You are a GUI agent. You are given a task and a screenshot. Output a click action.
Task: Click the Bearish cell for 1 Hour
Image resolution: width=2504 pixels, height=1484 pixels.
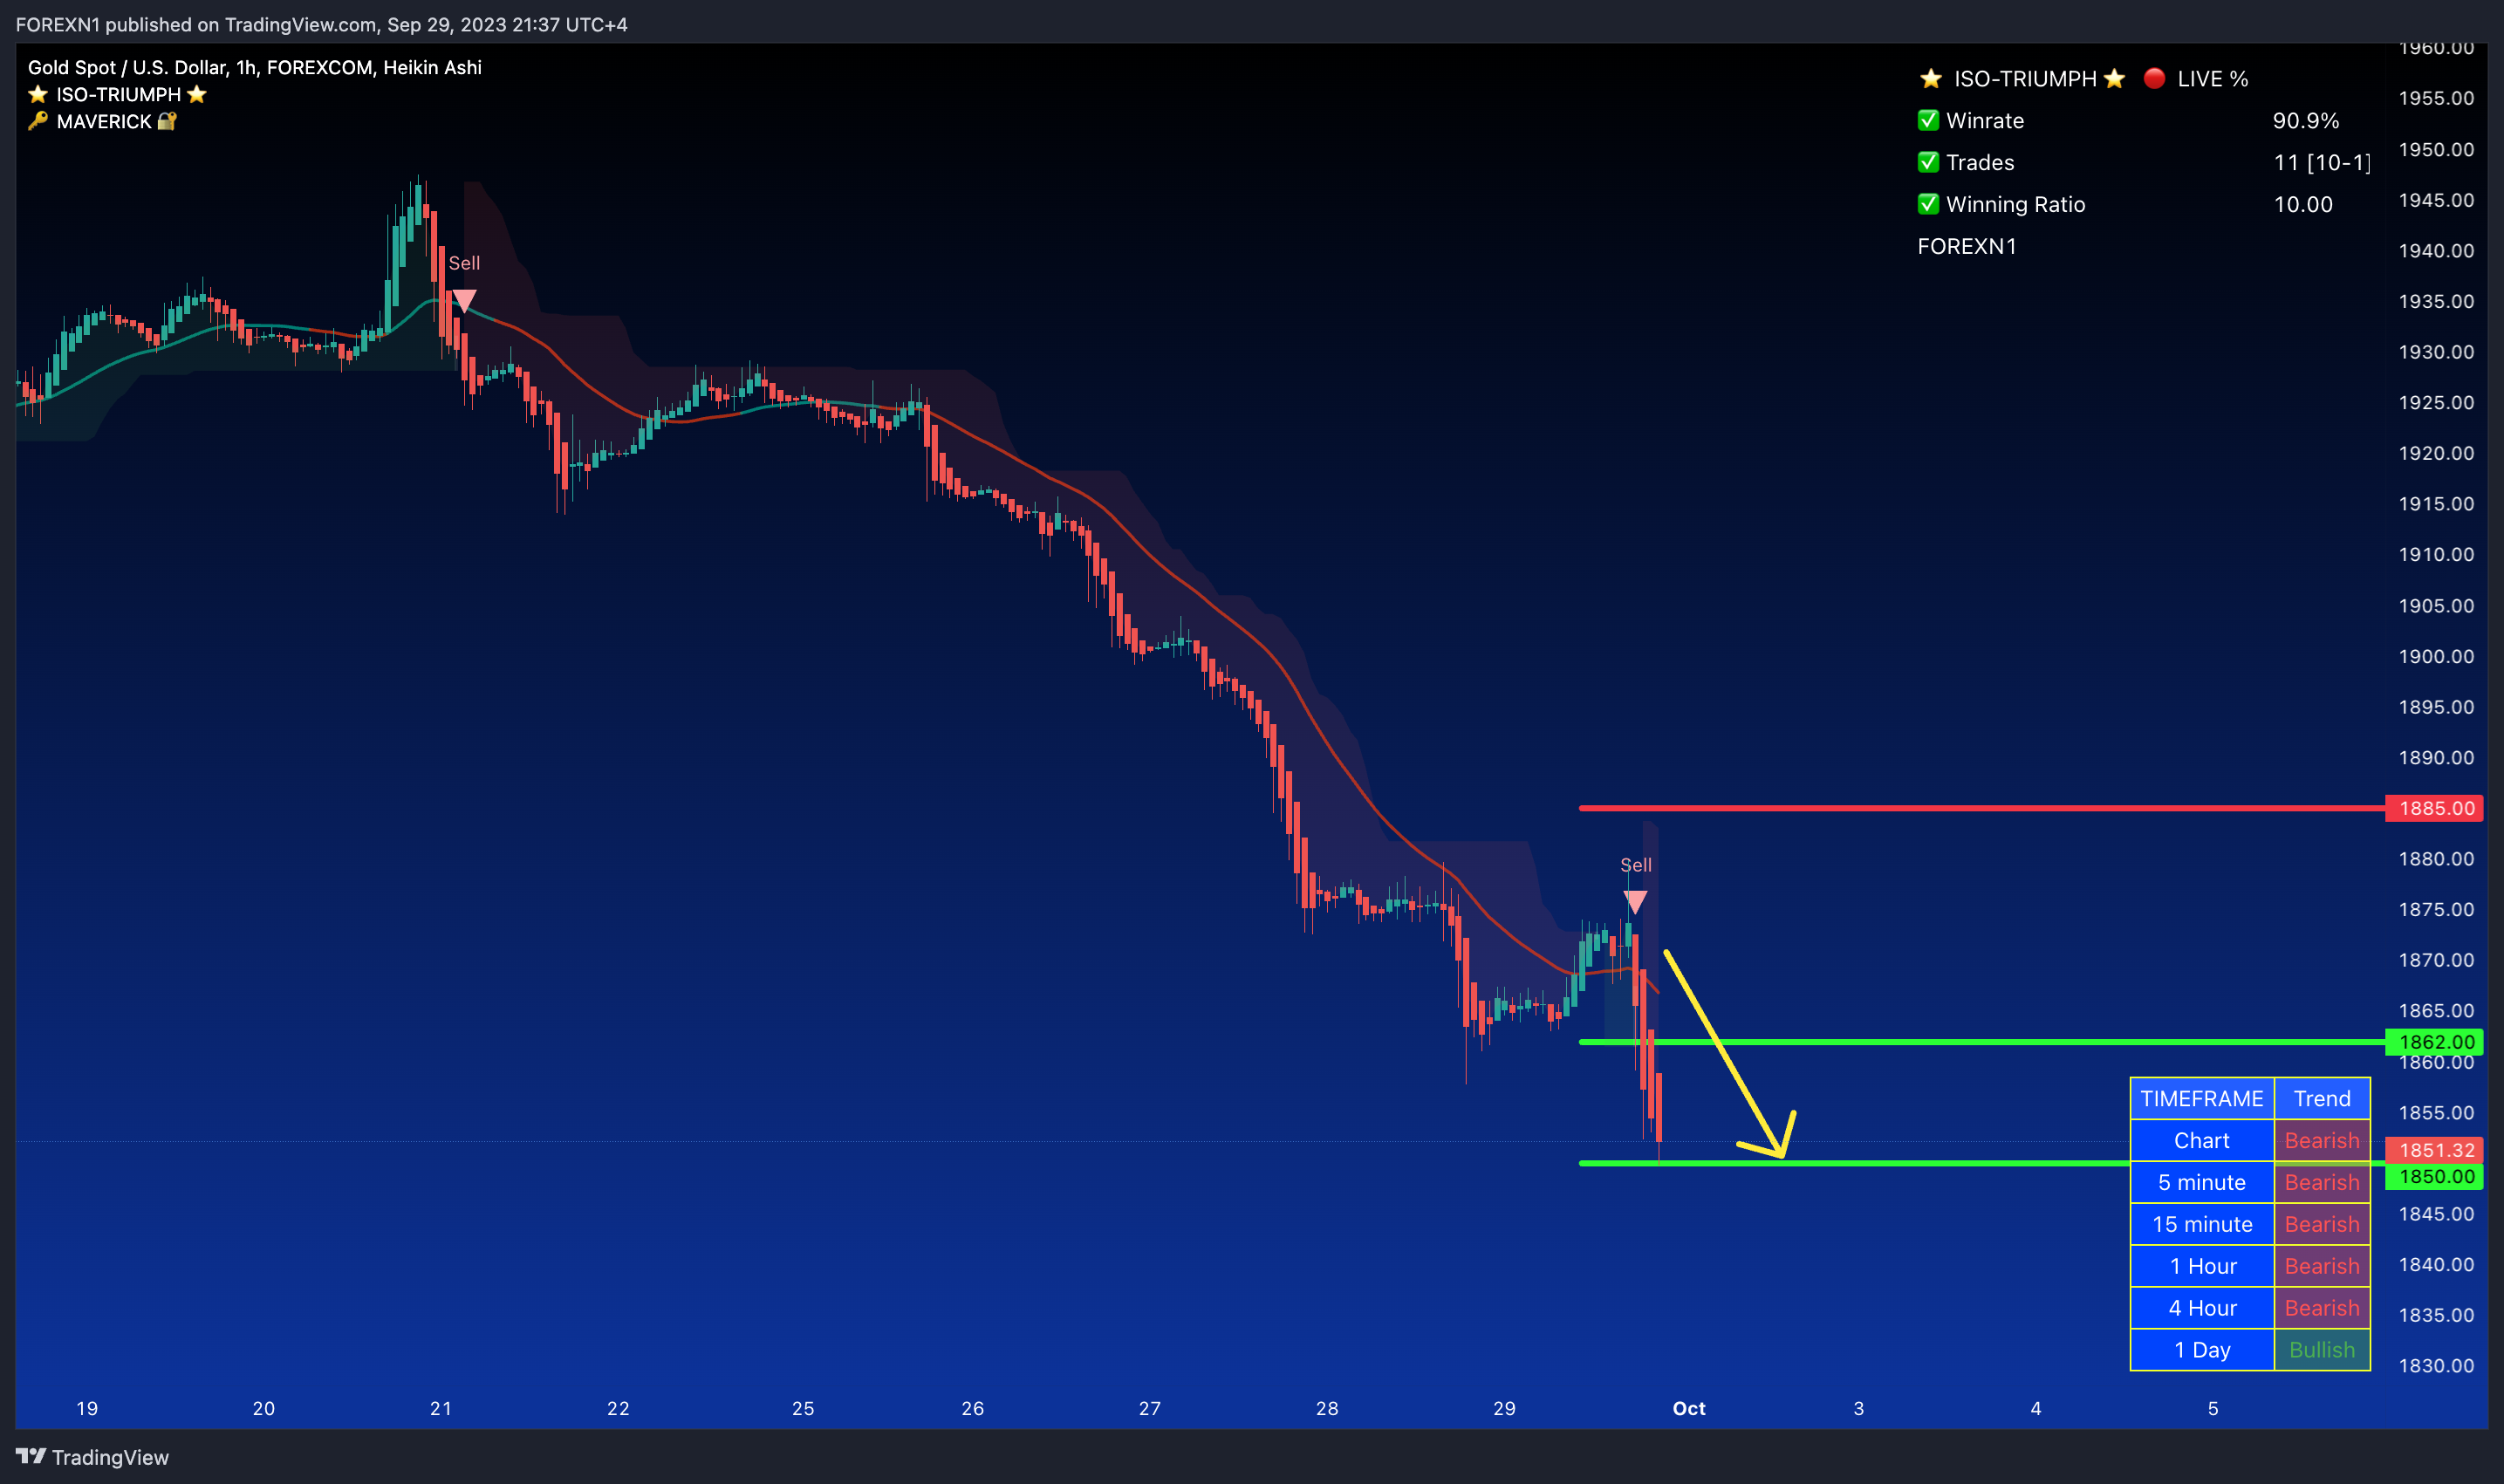(x=2322, y=1266)
